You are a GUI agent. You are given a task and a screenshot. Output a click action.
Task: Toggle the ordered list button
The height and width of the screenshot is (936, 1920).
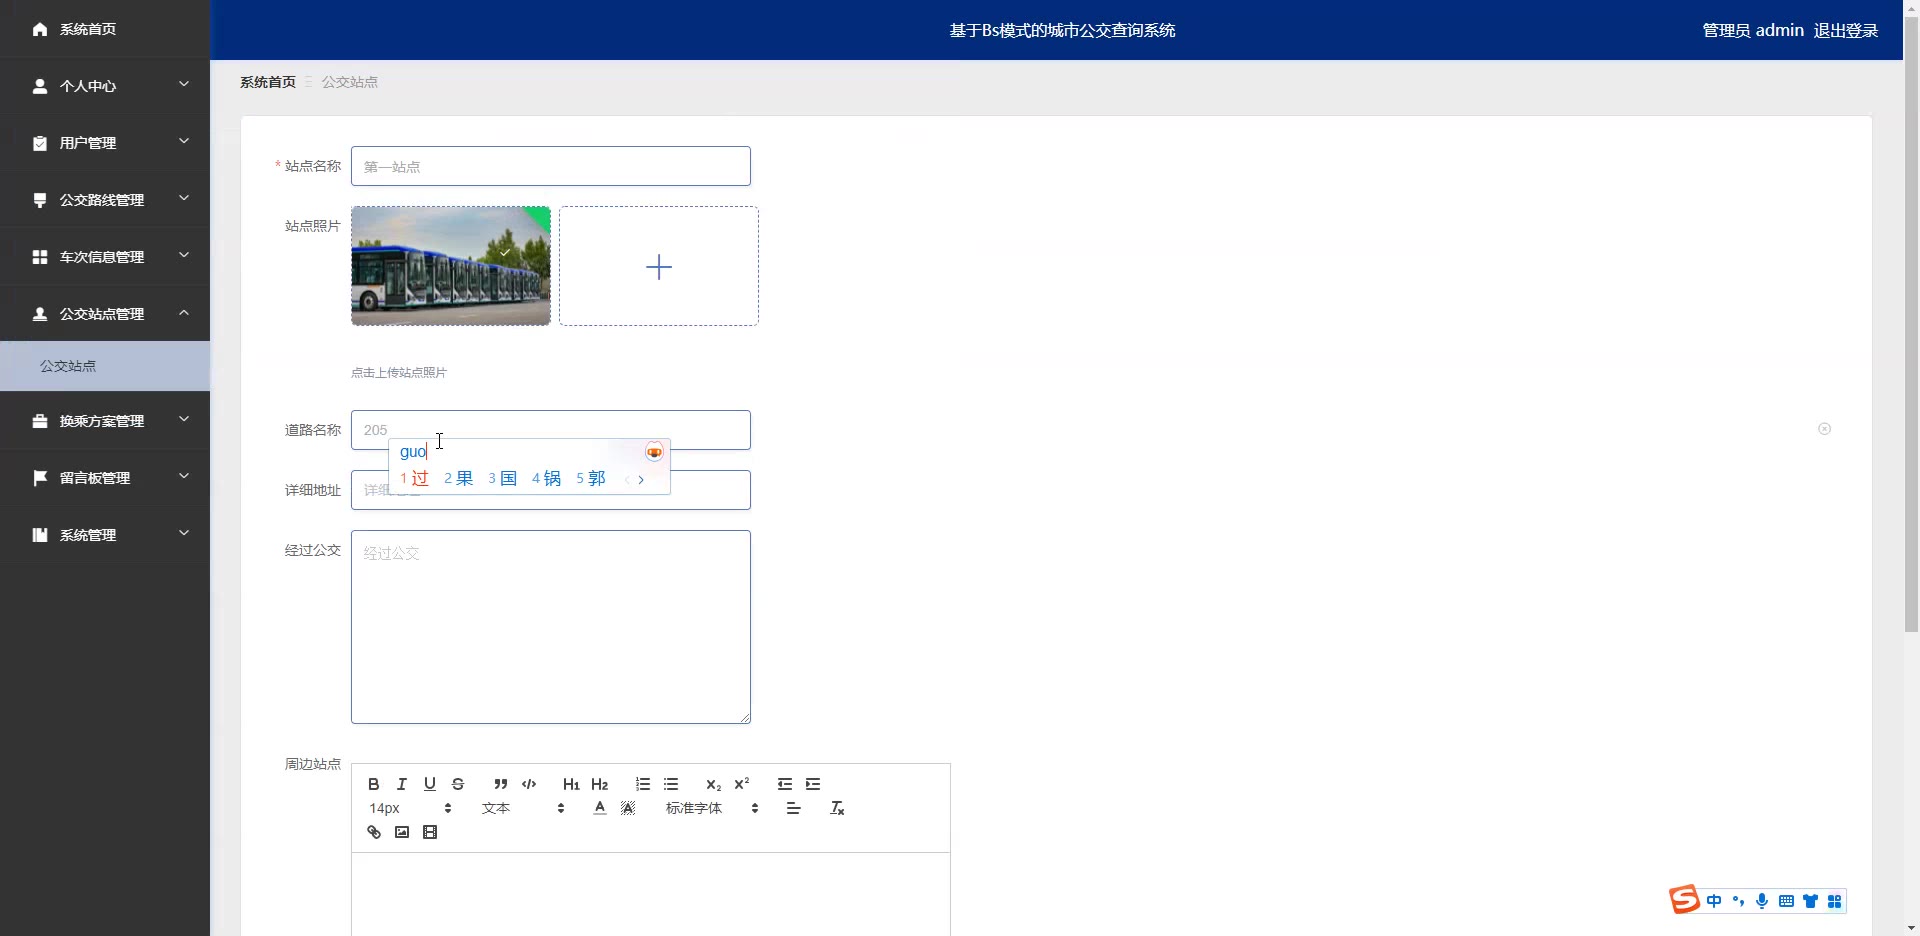[x=643, y=784]
